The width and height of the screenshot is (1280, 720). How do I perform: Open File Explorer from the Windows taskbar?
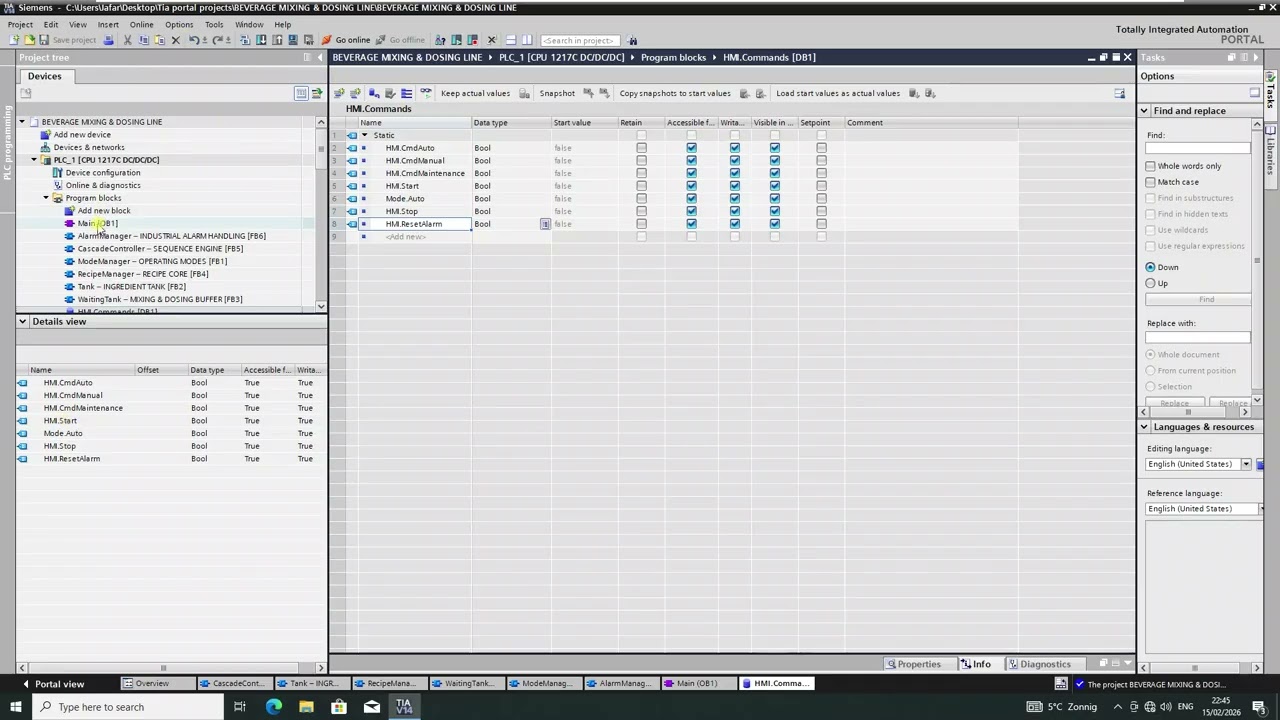(x=306, y=707)
